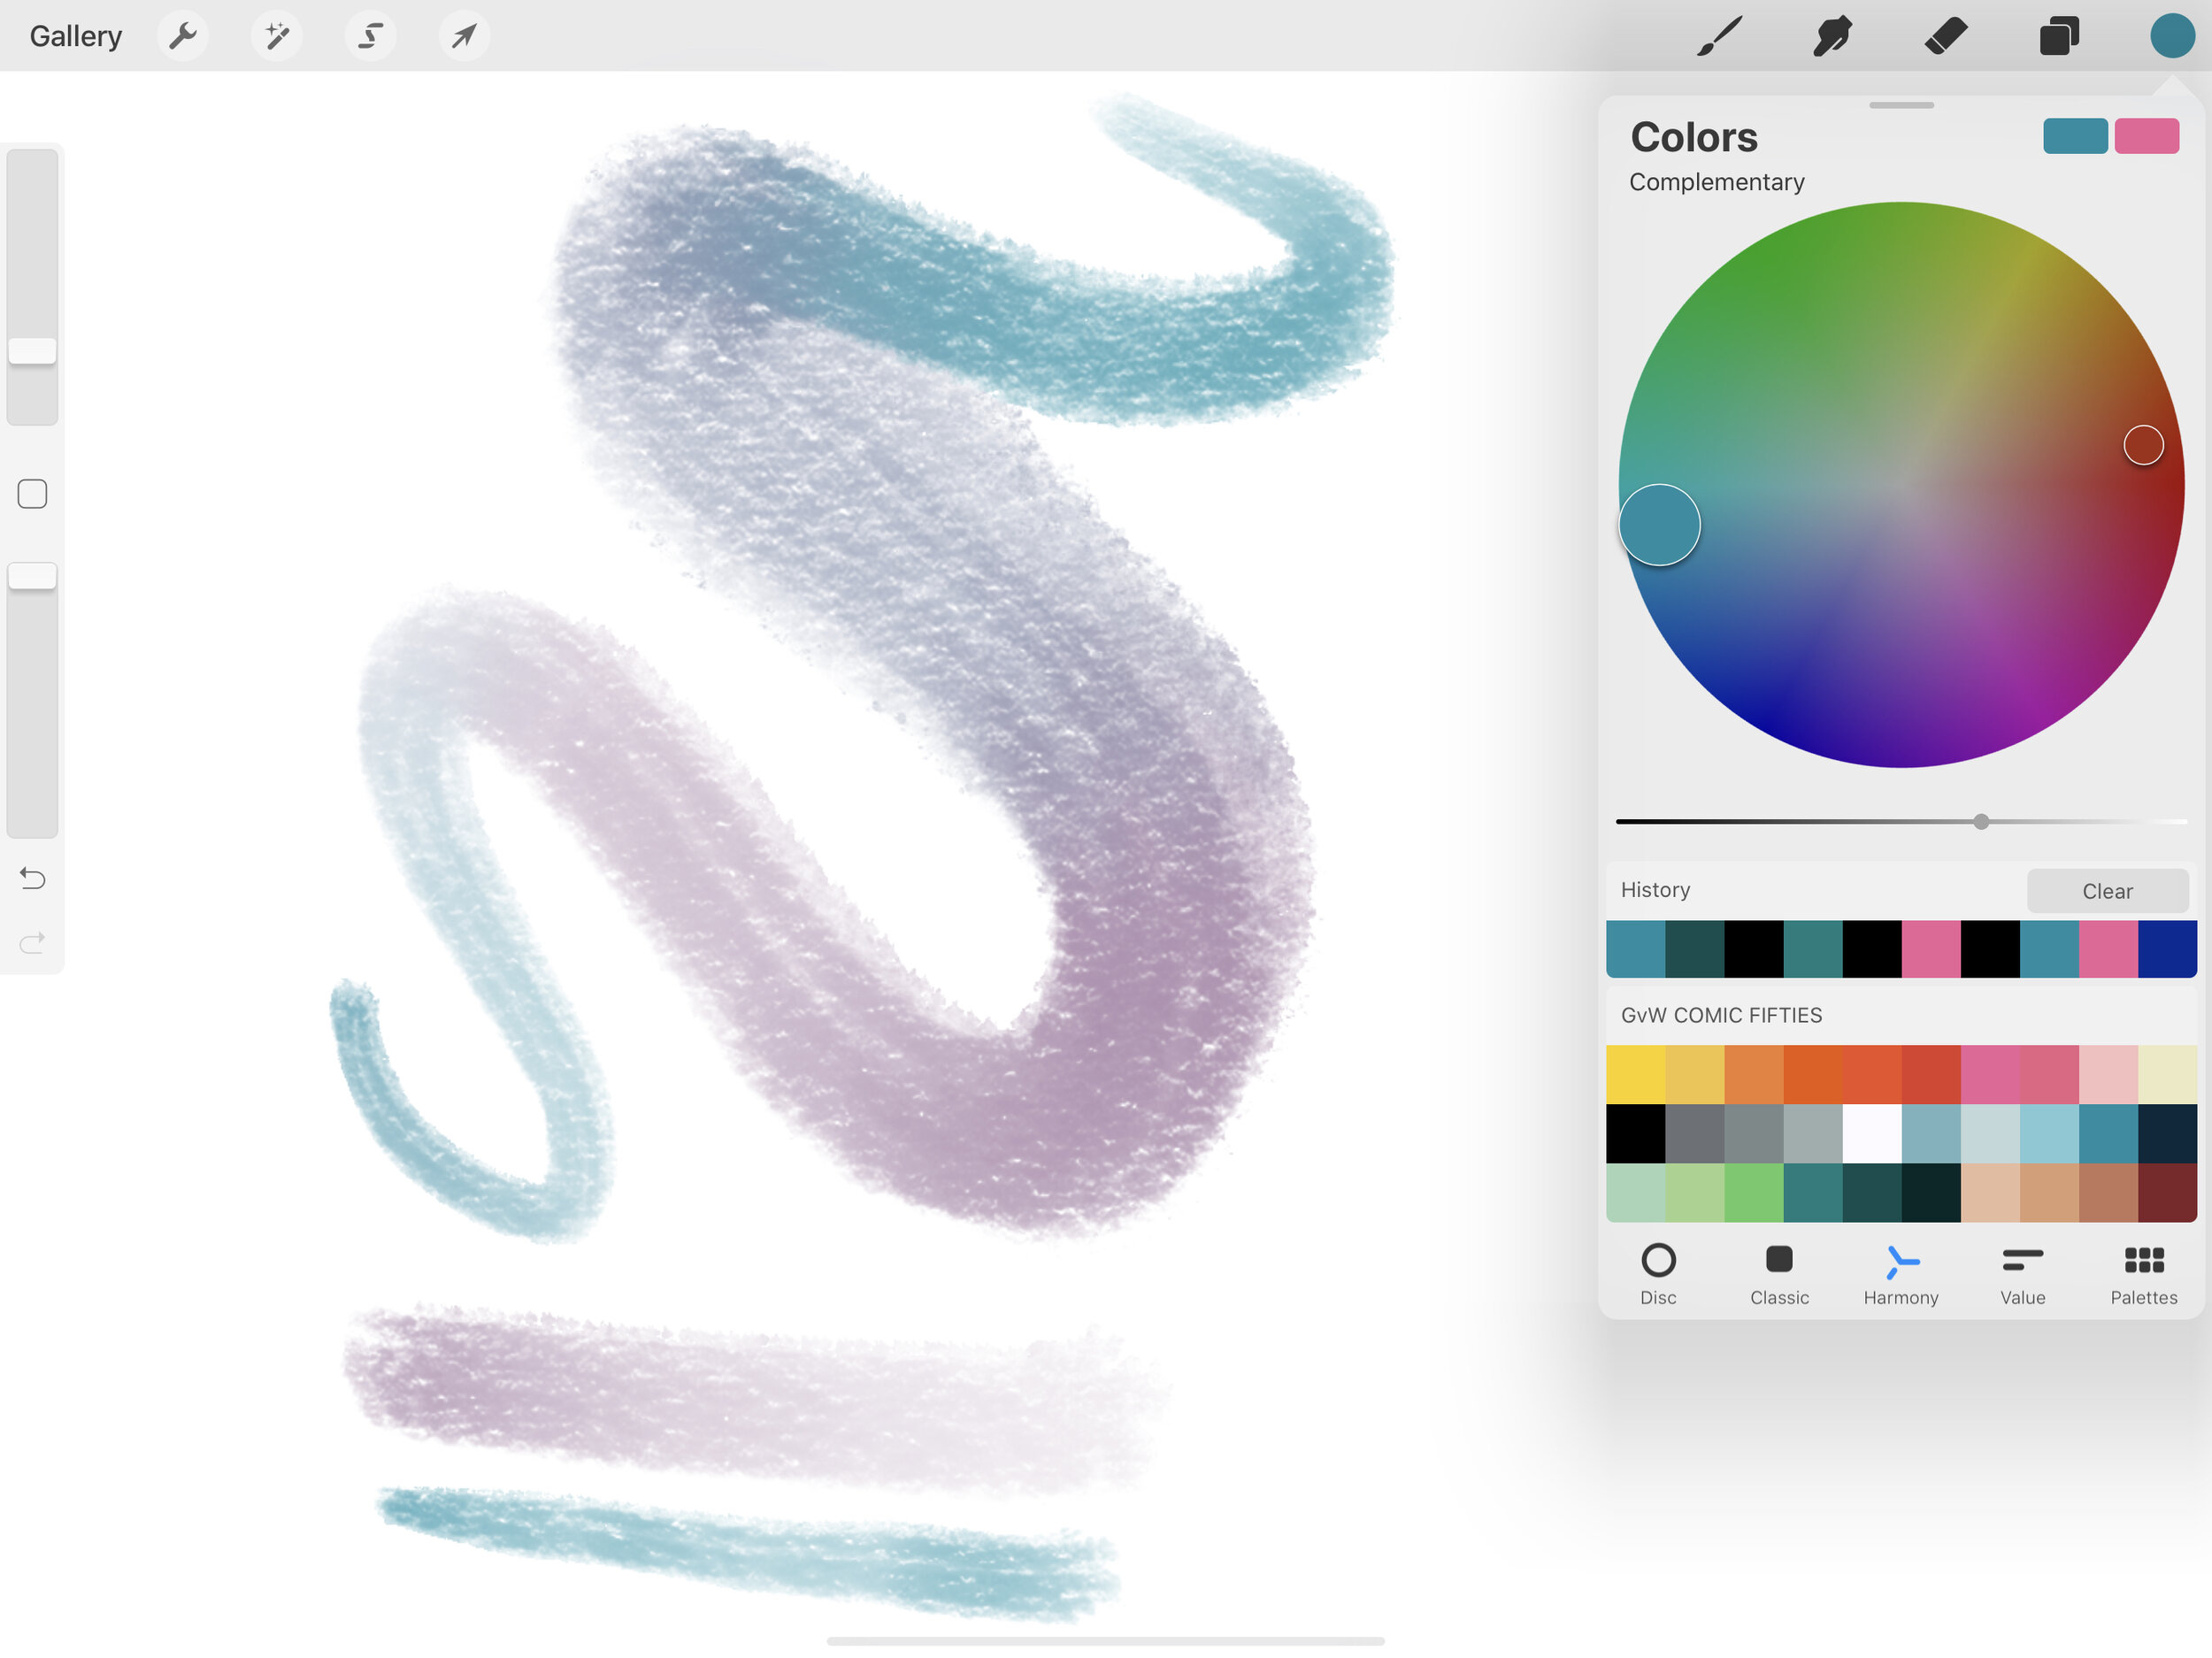Open the Complementary harmony mode menu
The image size is (2212, 1658).
coord(1716,182)
